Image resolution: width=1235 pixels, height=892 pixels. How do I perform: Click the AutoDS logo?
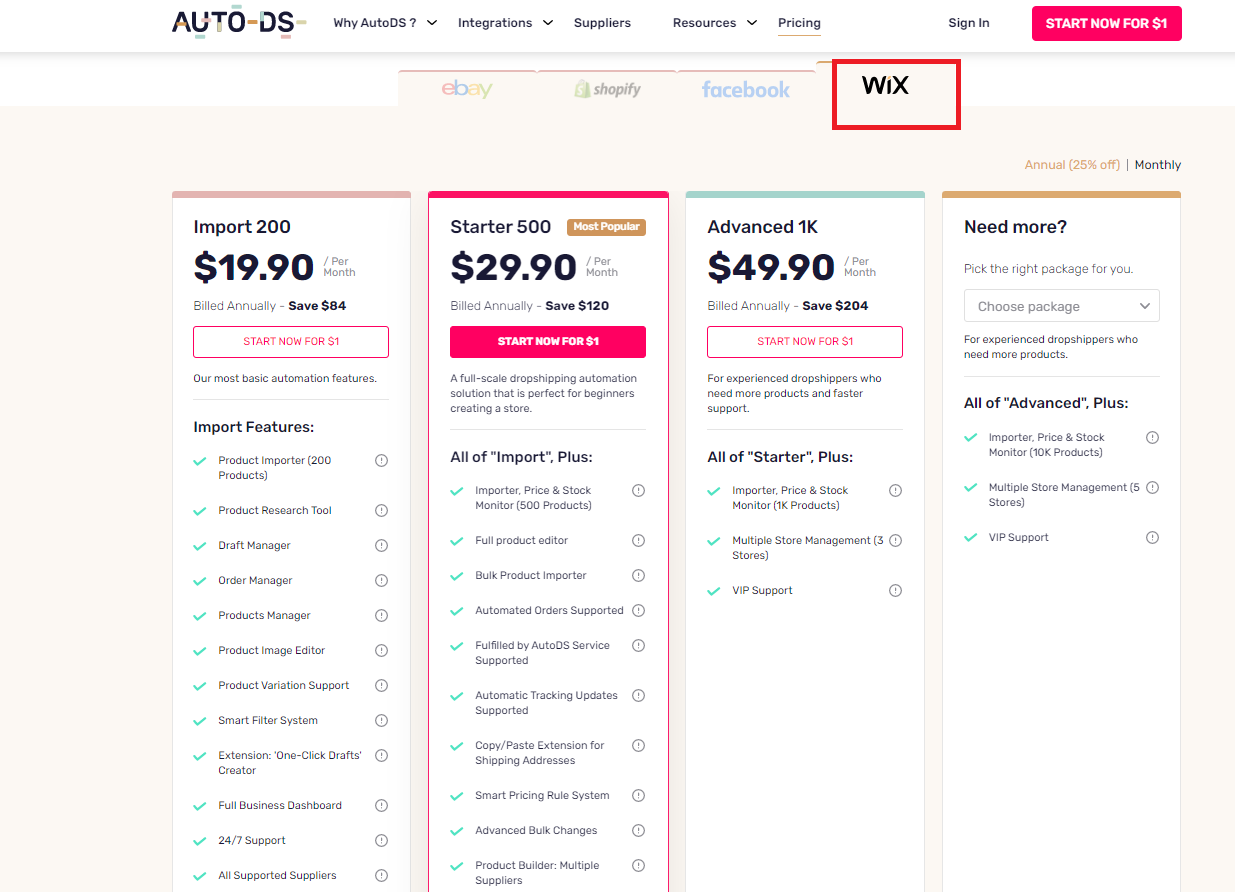coord(239,23)
